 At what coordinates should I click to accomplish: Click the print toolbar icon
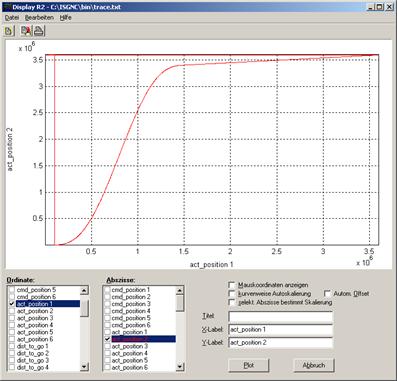coord(39,31)
